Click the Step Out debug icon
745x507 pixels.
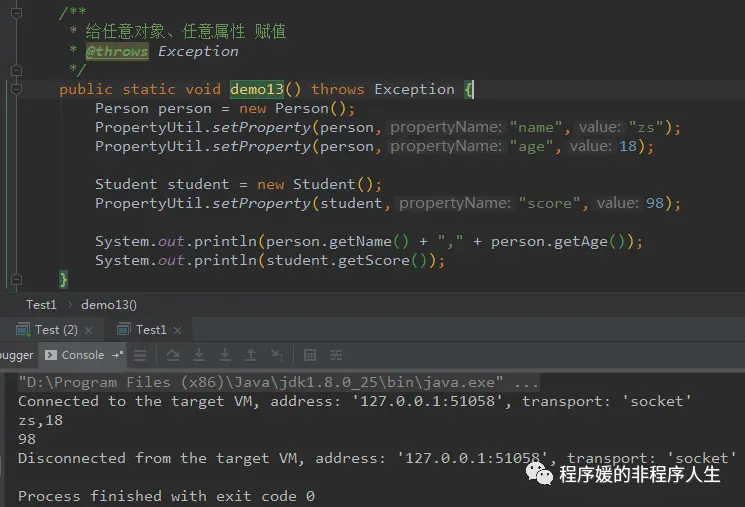pos(251,355)
